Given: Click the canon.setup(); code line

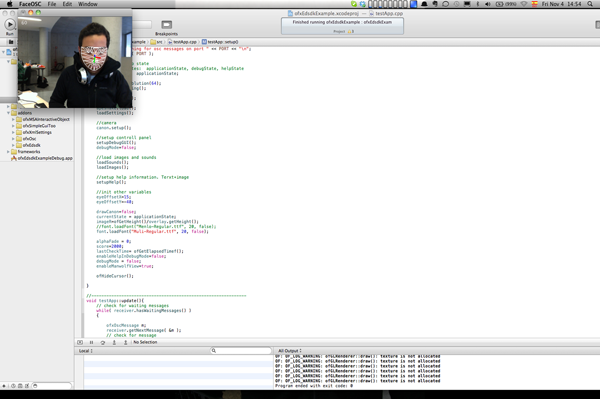Looking at the screenshot, I should [113, 128].
